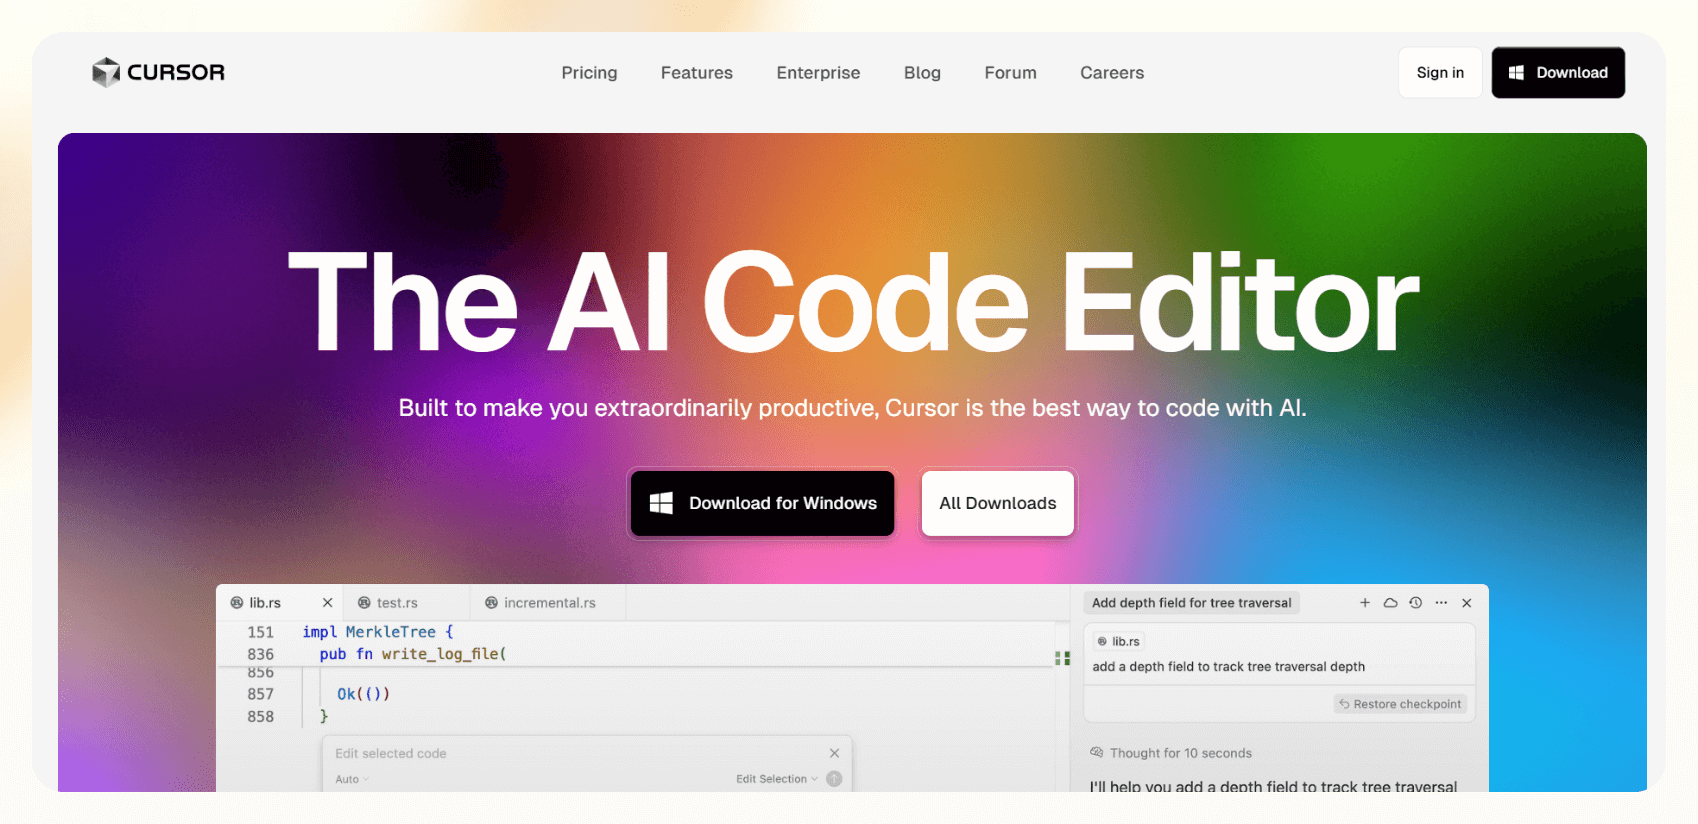The height and width of the screenshot is (824, 1698).
Task: Click the lib.rs file chip in chat
Action: pyautogui.click(x=1118, y=641)
